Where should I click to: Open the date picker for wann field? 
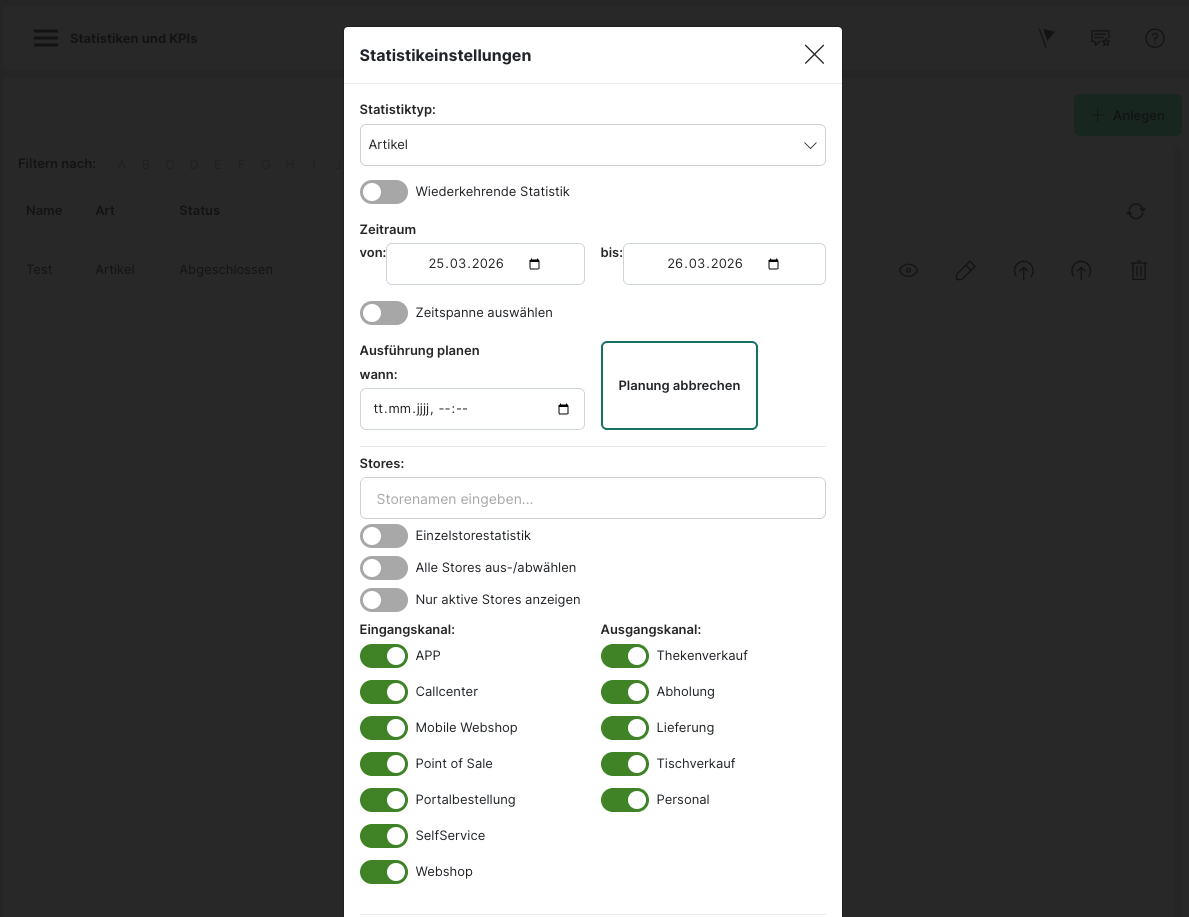click(563, 409)
